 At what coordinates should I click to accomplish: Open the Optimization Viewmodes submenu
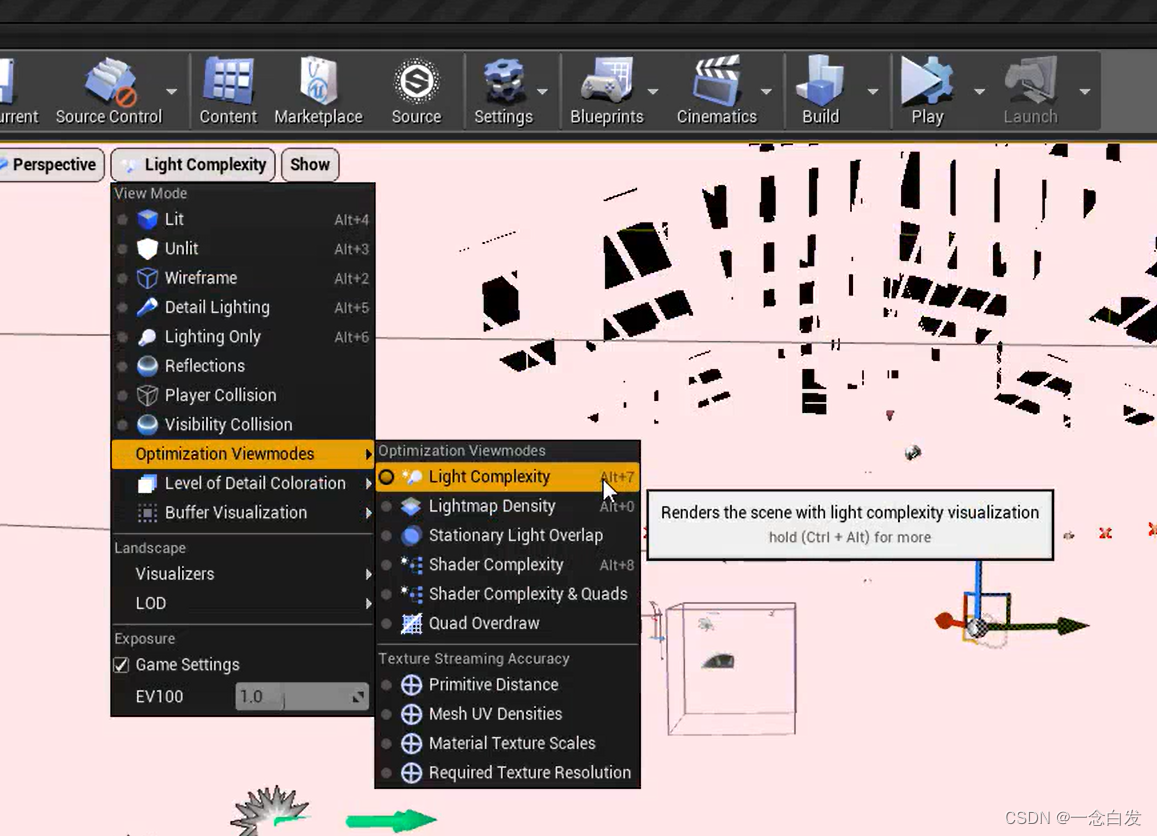pos(243,454)
